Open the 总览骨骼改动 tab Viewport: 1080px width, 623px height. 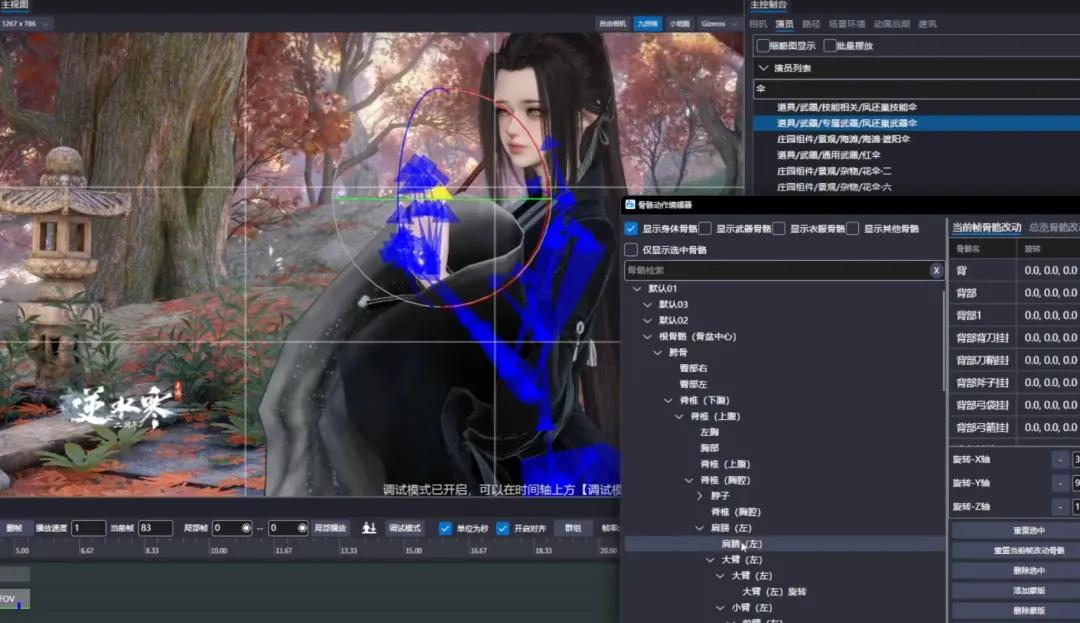pos(1054,227)
